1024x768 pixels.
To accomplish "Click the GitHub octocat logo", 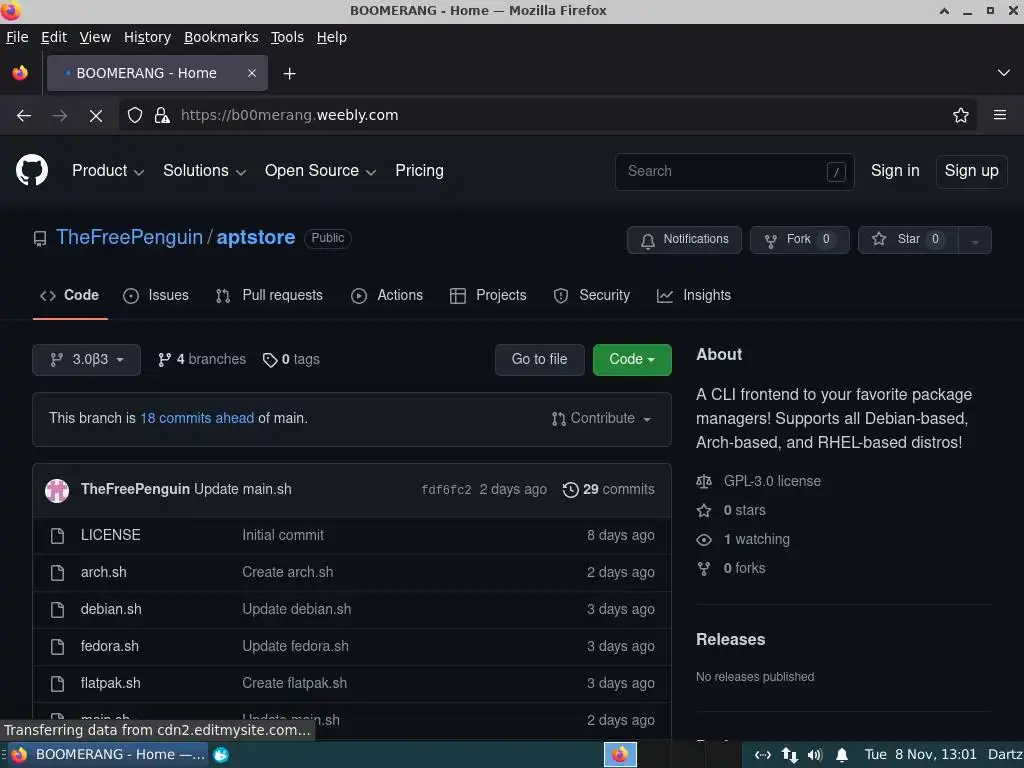I will coord(31,170).
